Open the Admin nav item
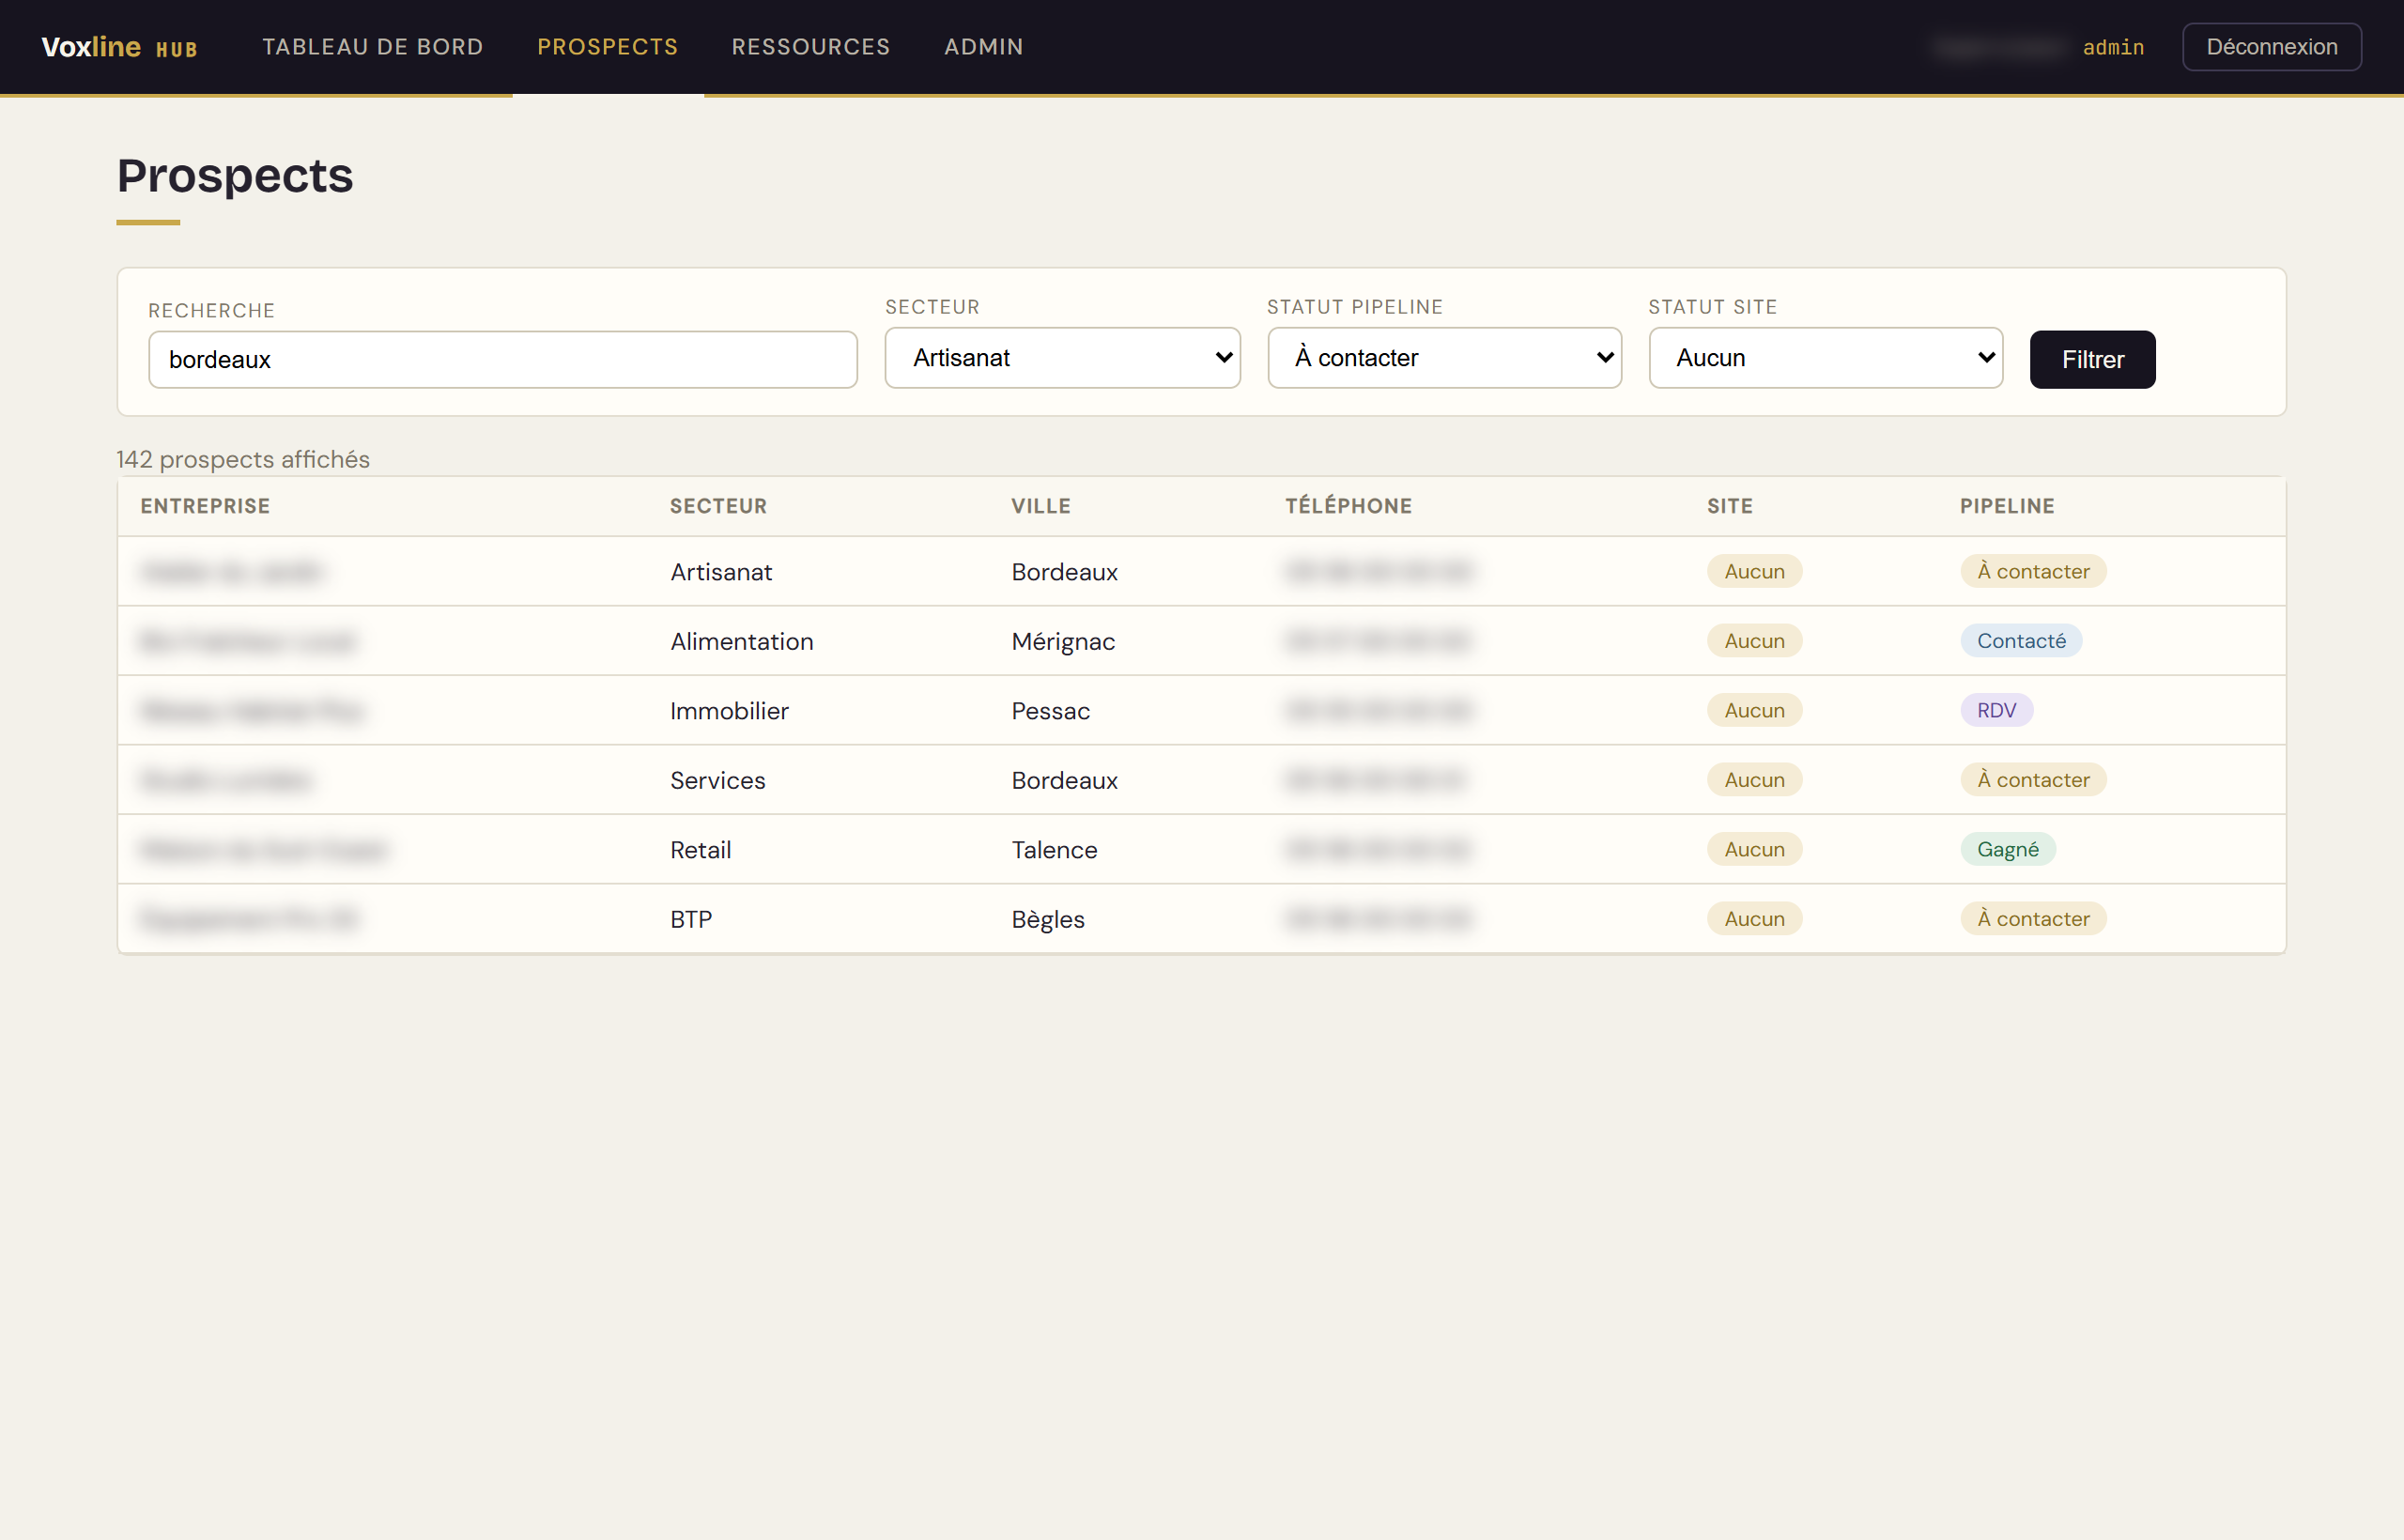Image resolution: width=2404 pixels, height=1540 pixels. (x=983, y=47)
